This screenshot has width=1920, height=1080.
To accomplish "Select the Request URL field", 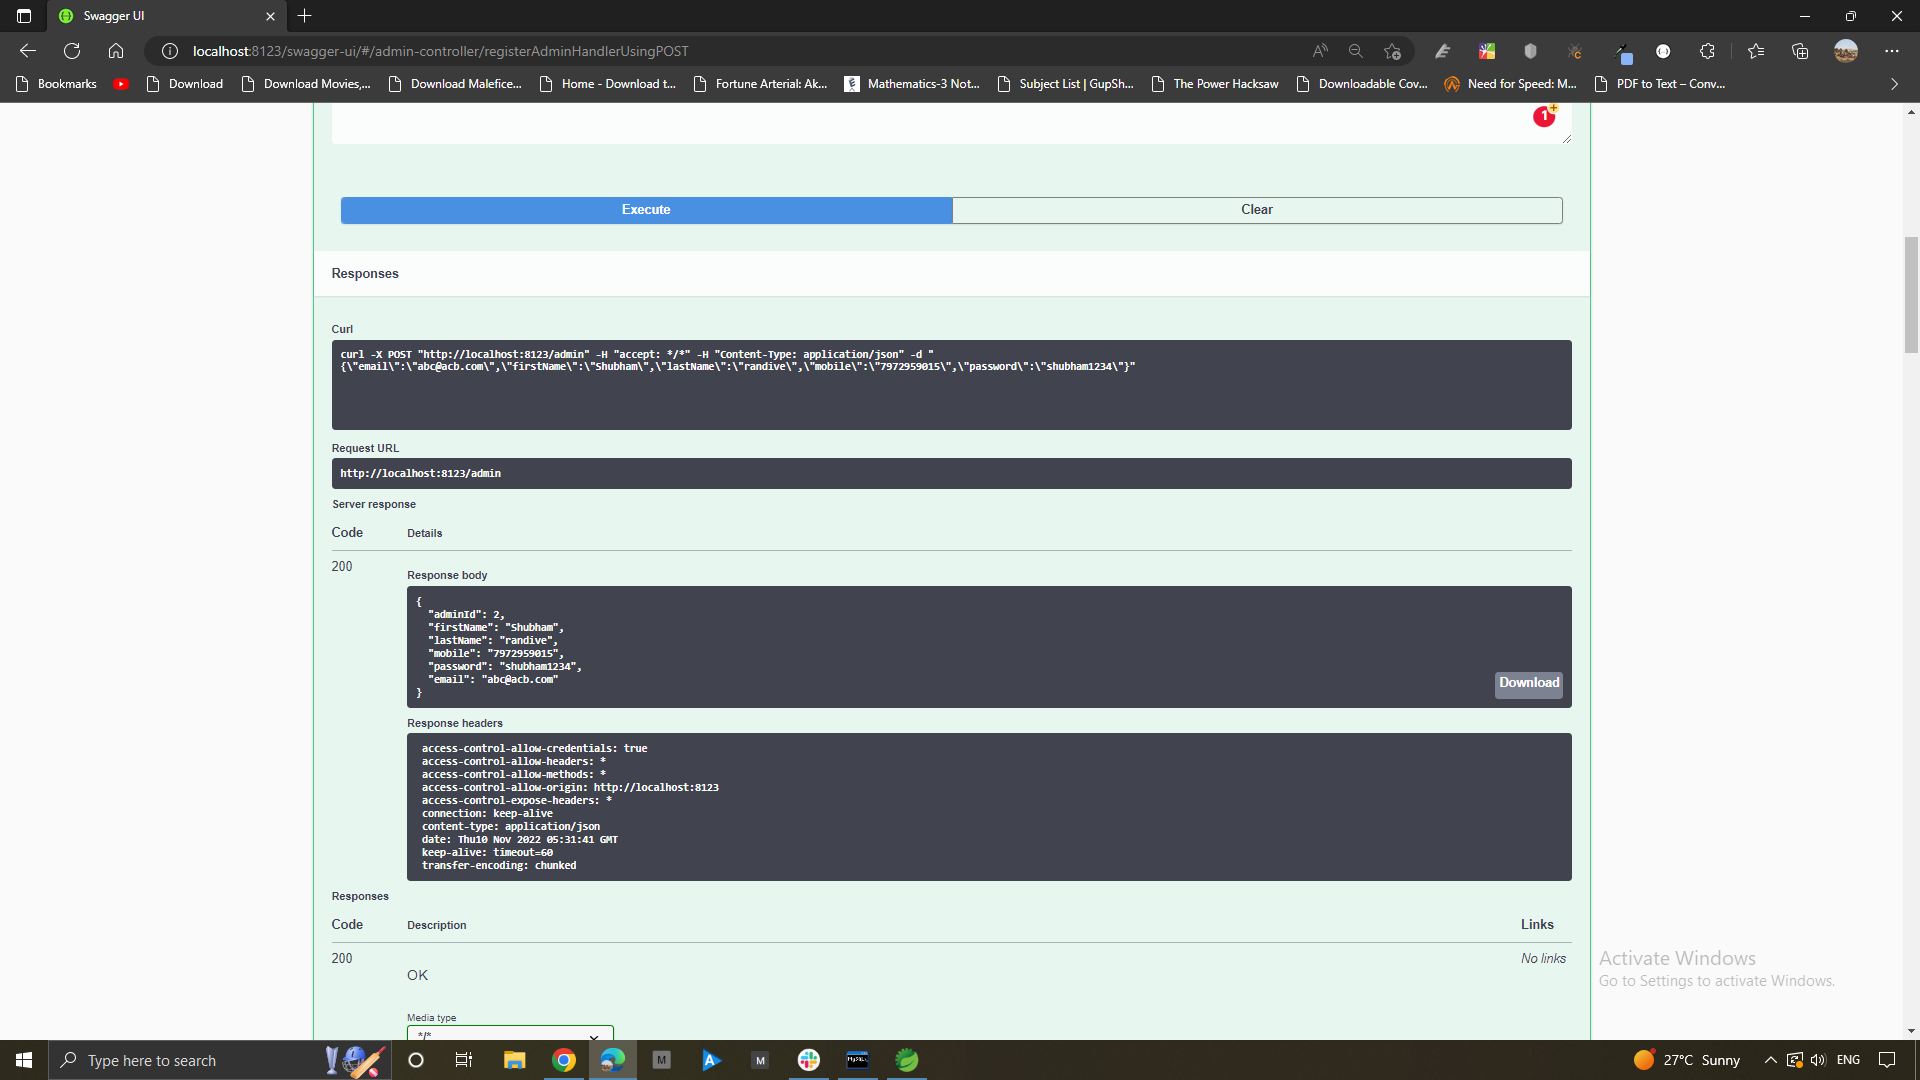I will 951,473.
